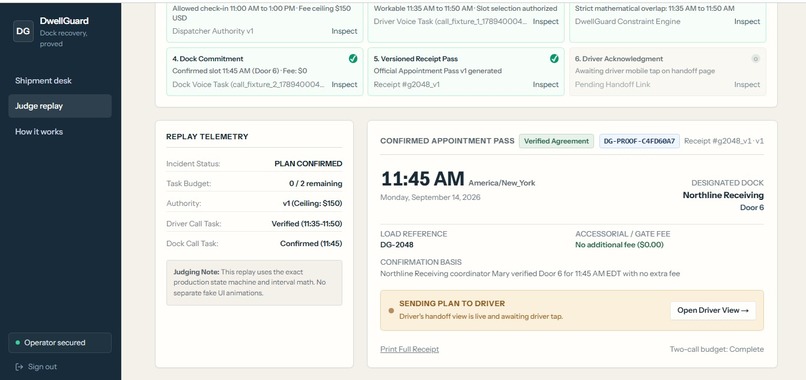Viewport: 806px width, 380px height.
Task: Click the 11:45 AM appointment time
Action: [x=423, y=178]
